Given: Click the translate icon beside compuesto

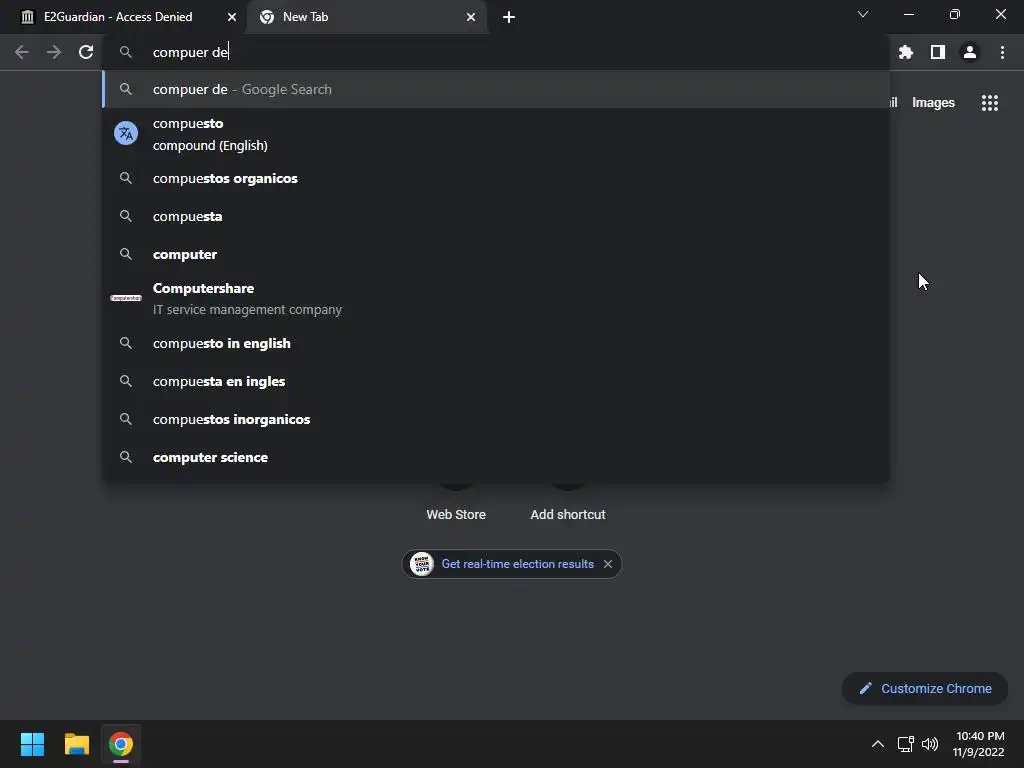Looking at the screenshot, I should click(126, 133).
